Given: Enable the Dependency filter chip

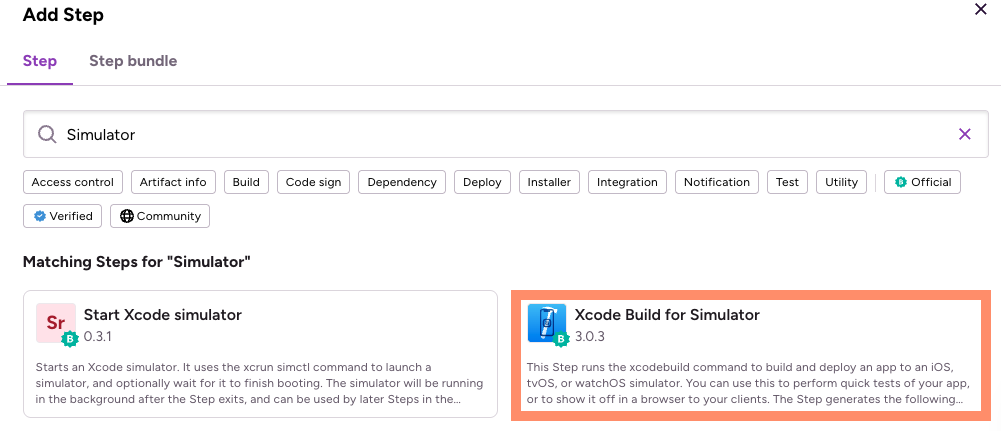Looking at the screenshot, I should (x=402, y=182).
